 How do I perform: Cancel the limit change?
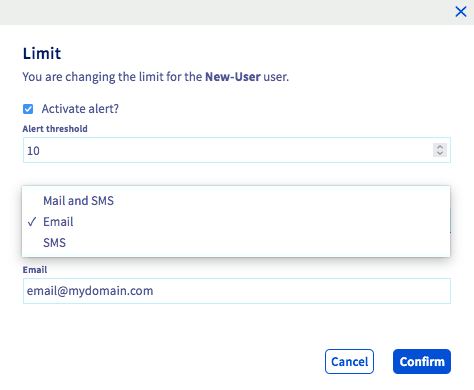(349, 362)
